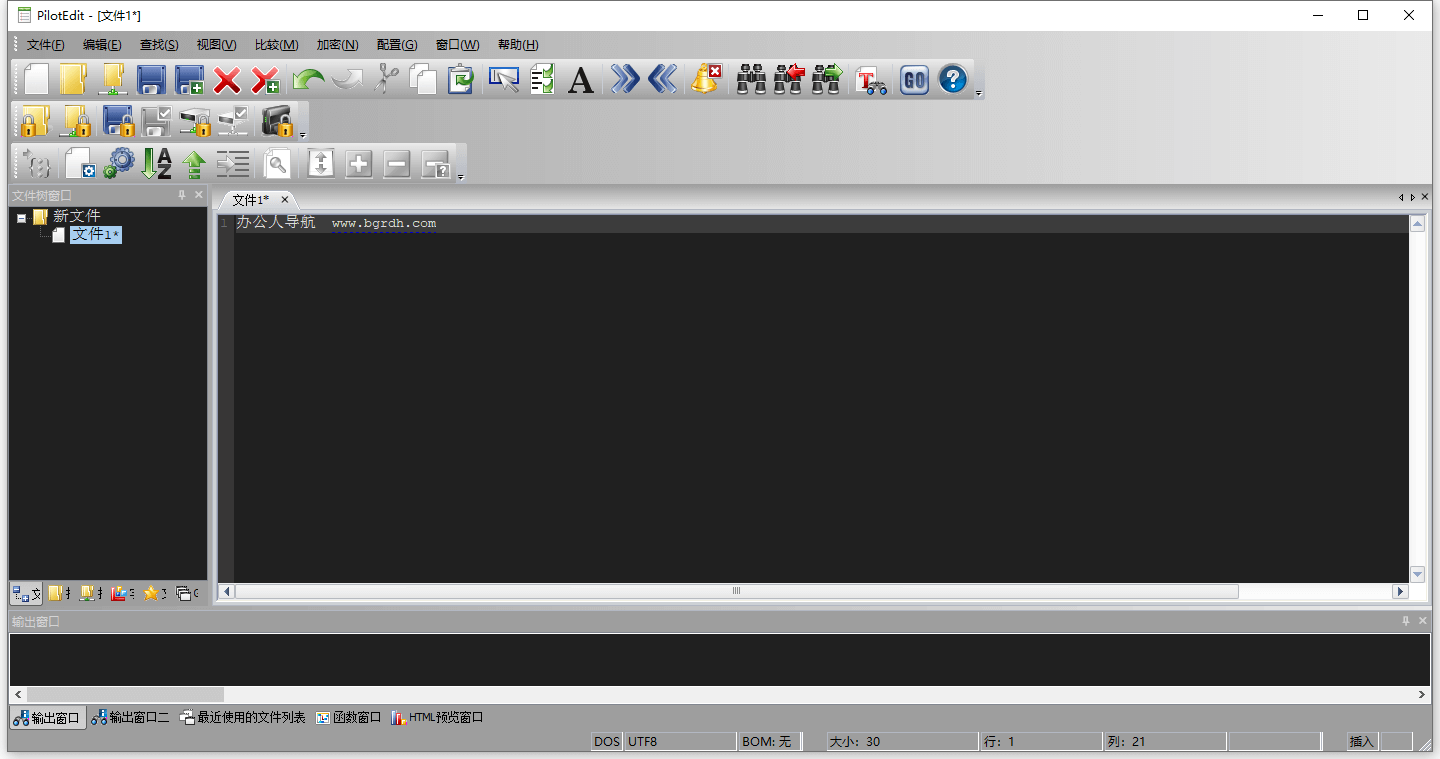
Task: Click the scissors Cut icon
Action: (386, 80)
